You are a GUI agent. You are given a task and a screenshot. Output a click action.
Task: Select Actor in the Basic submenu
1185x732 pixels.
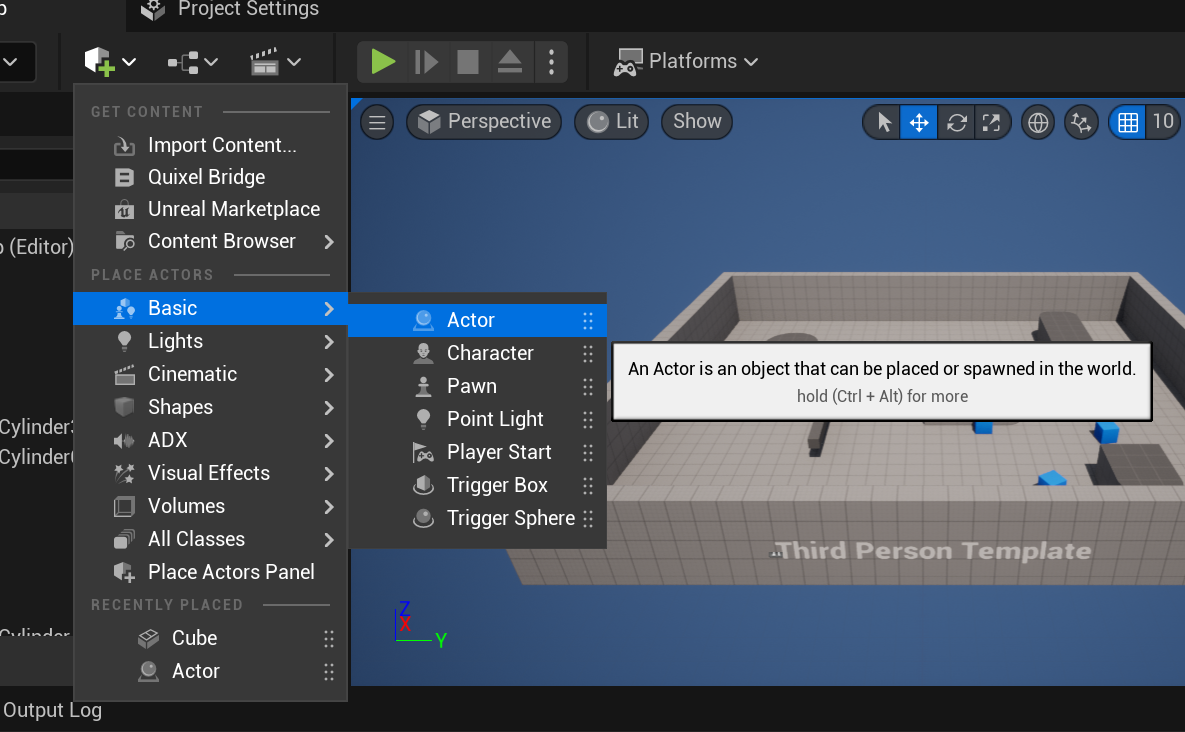477,320
